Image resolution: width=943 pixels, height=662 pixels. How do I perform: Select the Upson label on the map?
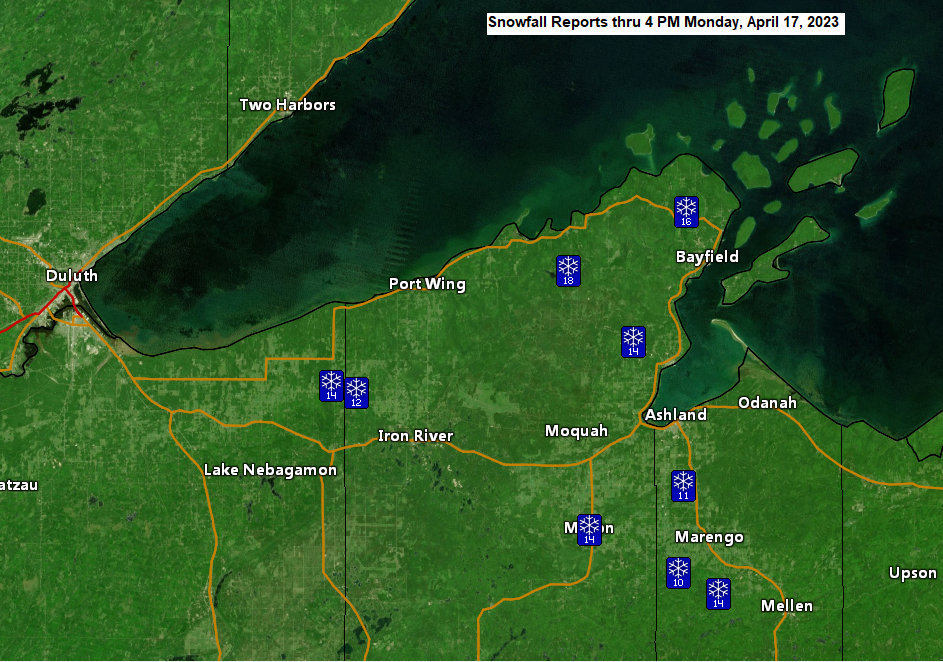tap(913, 573)
